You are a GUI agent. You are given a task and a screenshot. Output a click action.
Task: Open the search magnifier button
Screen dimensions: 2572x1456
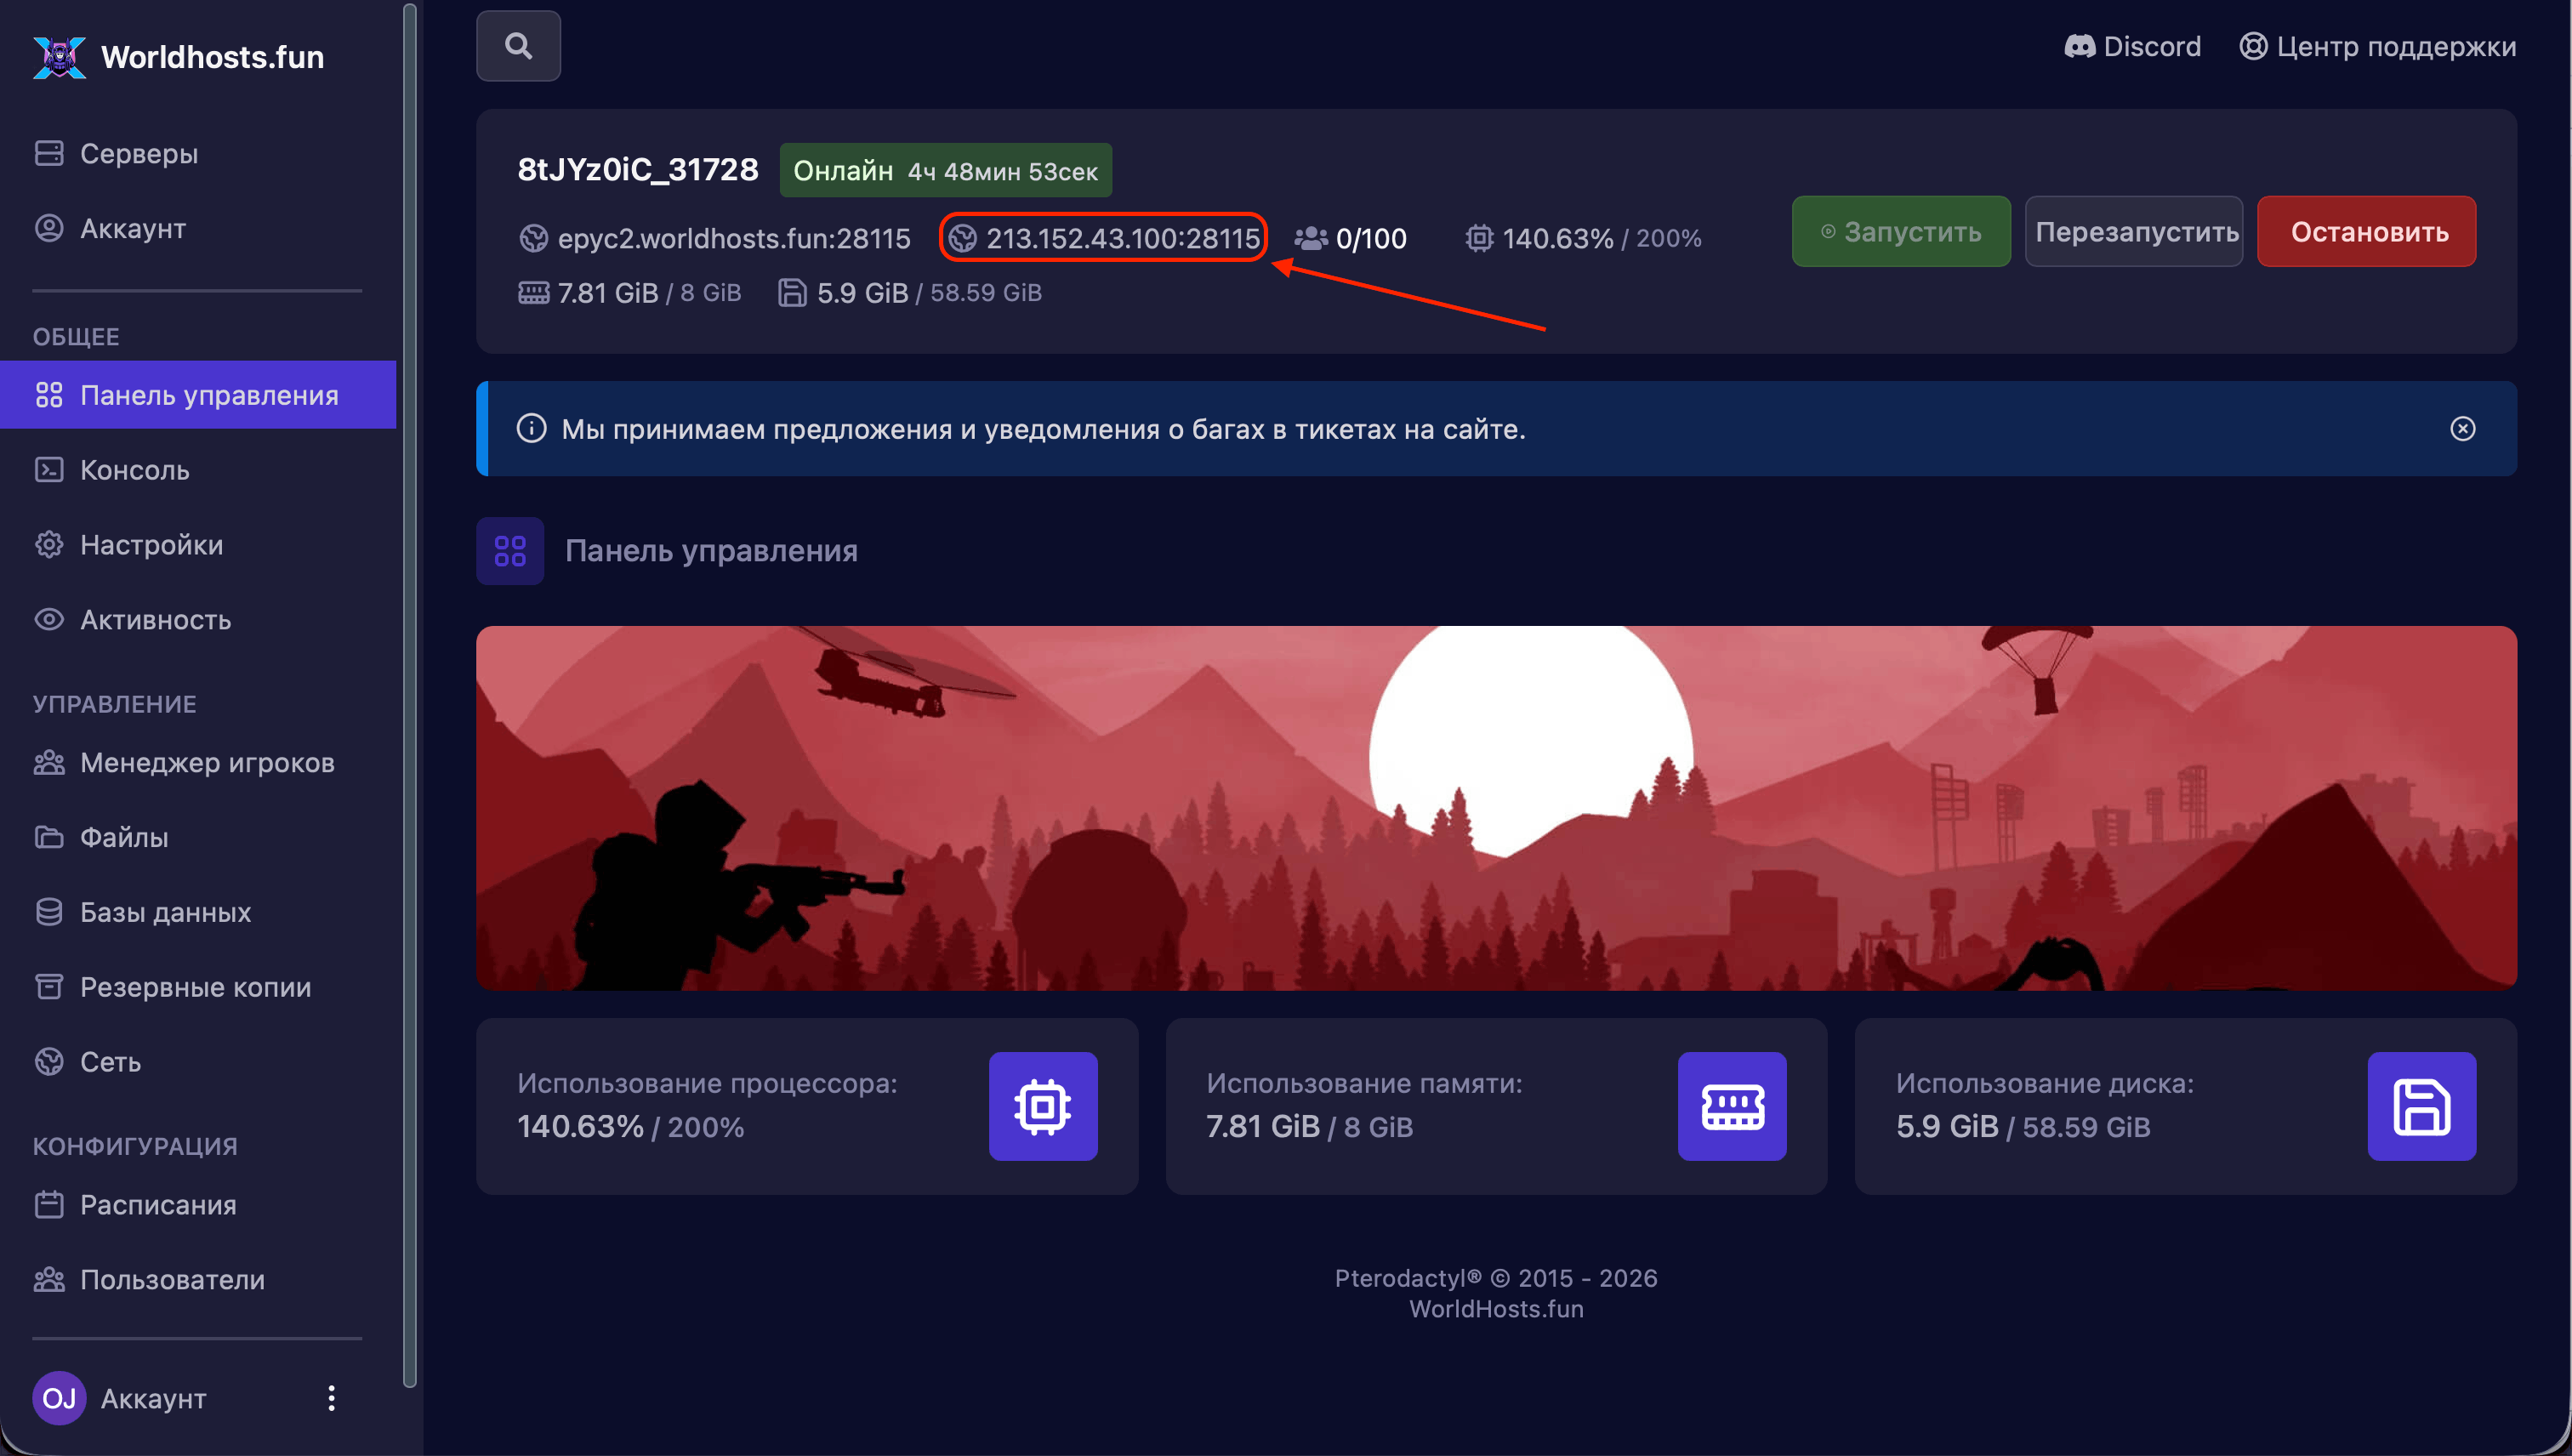point(518,46)
